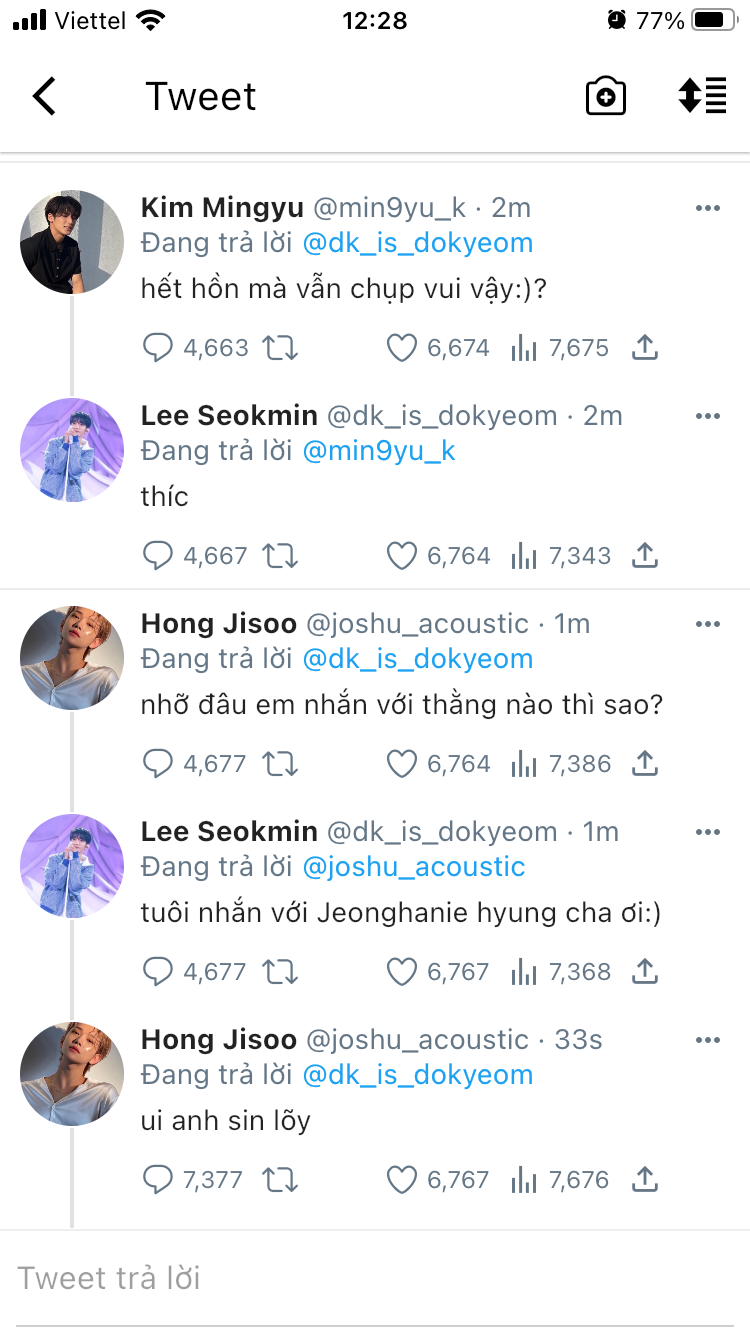View analytics of Hong Jisoo's 7,386-view tweet
The width and height of the screenshot is (750, 1334).
click(524, 764)
